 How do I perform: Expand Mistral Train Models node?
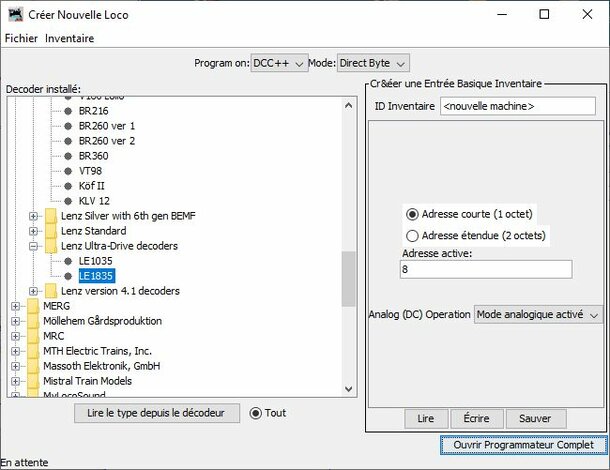coord(15,381)
